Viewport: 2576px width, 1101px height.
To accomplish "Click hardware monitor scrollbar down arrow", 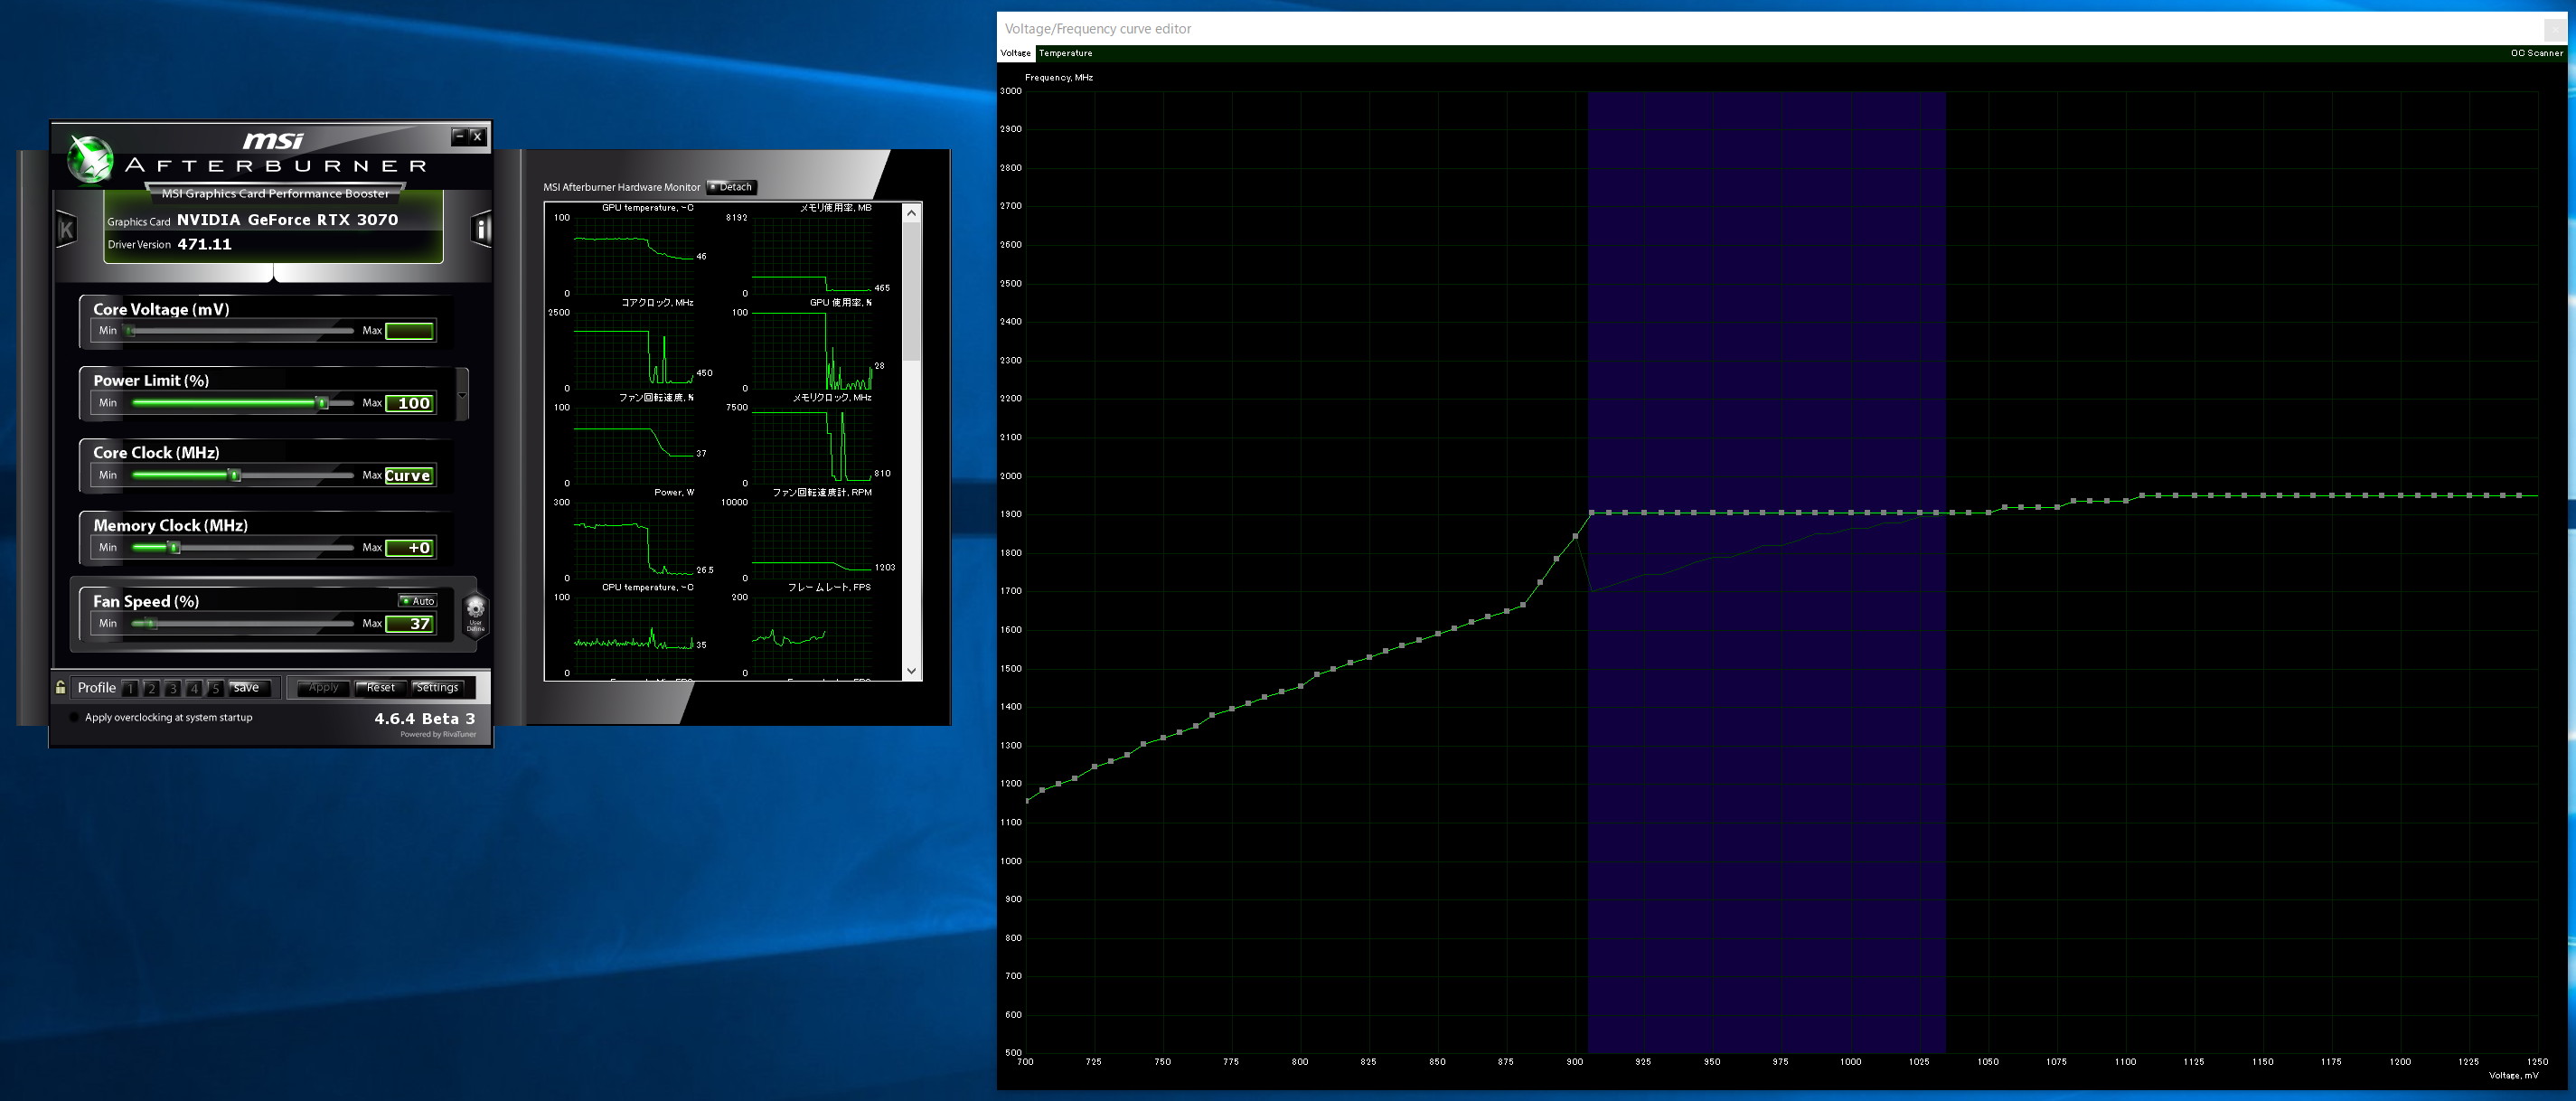I will 911,671.
